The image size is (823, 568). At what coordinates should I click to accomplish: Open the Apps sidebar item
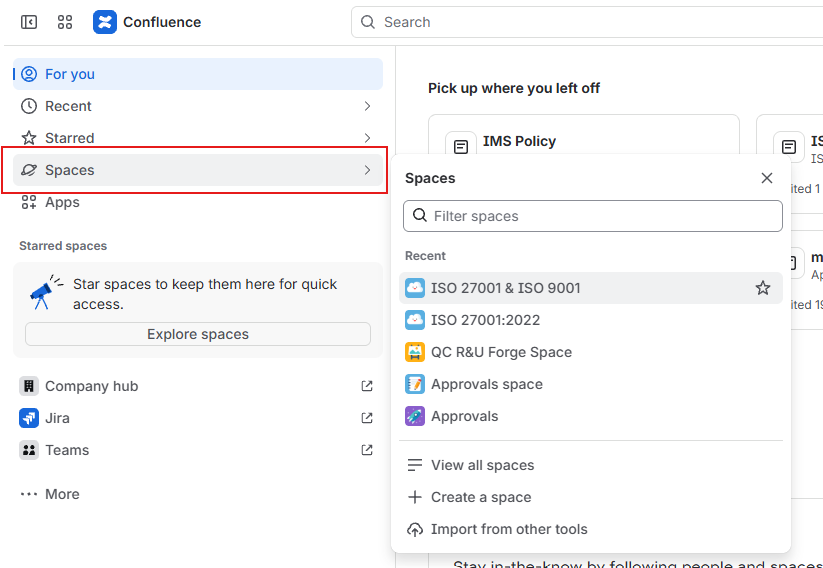[x=198, y=202]
